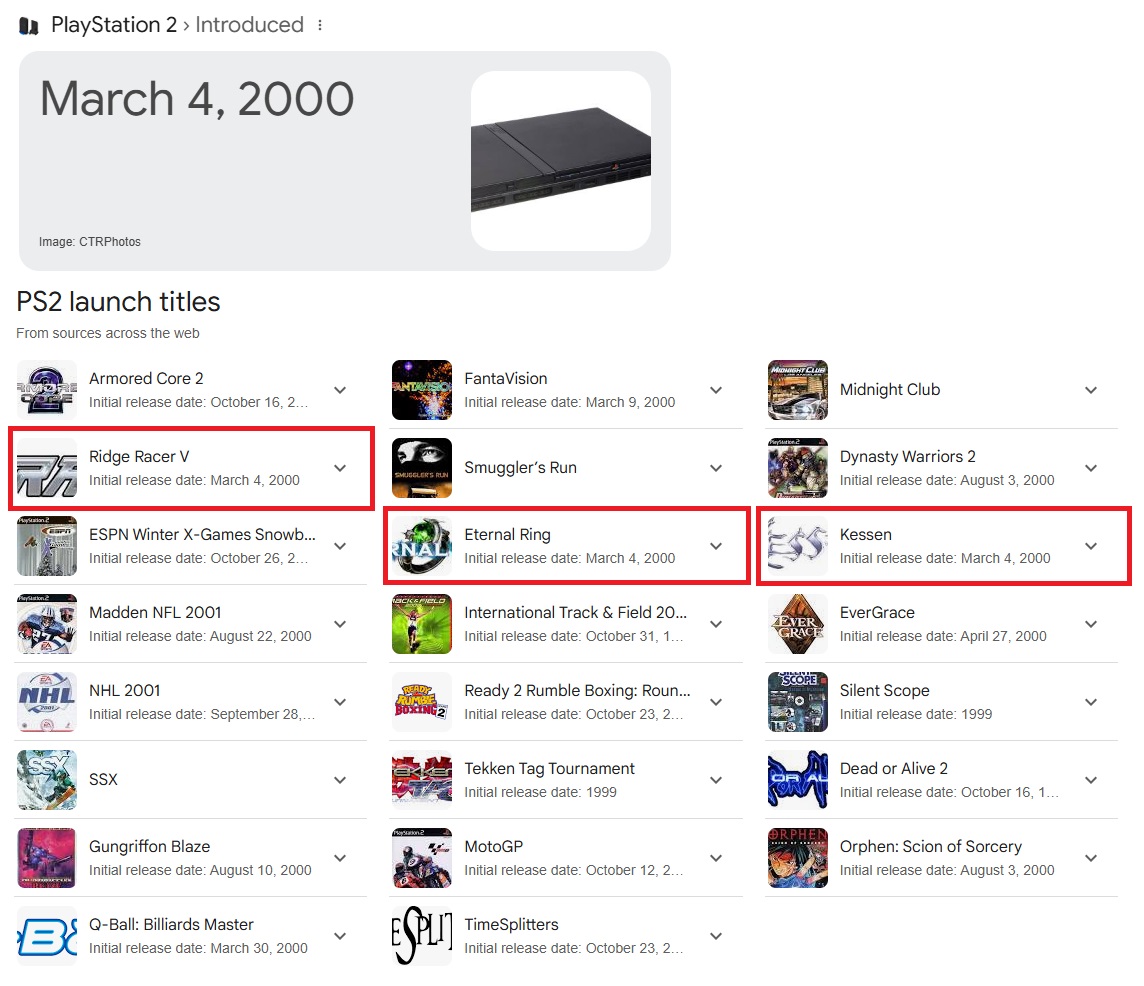Click the Ready 2 Rumble Boxing cover
The width and height of the screenshot is (1144, 986).
click(422, 702)
